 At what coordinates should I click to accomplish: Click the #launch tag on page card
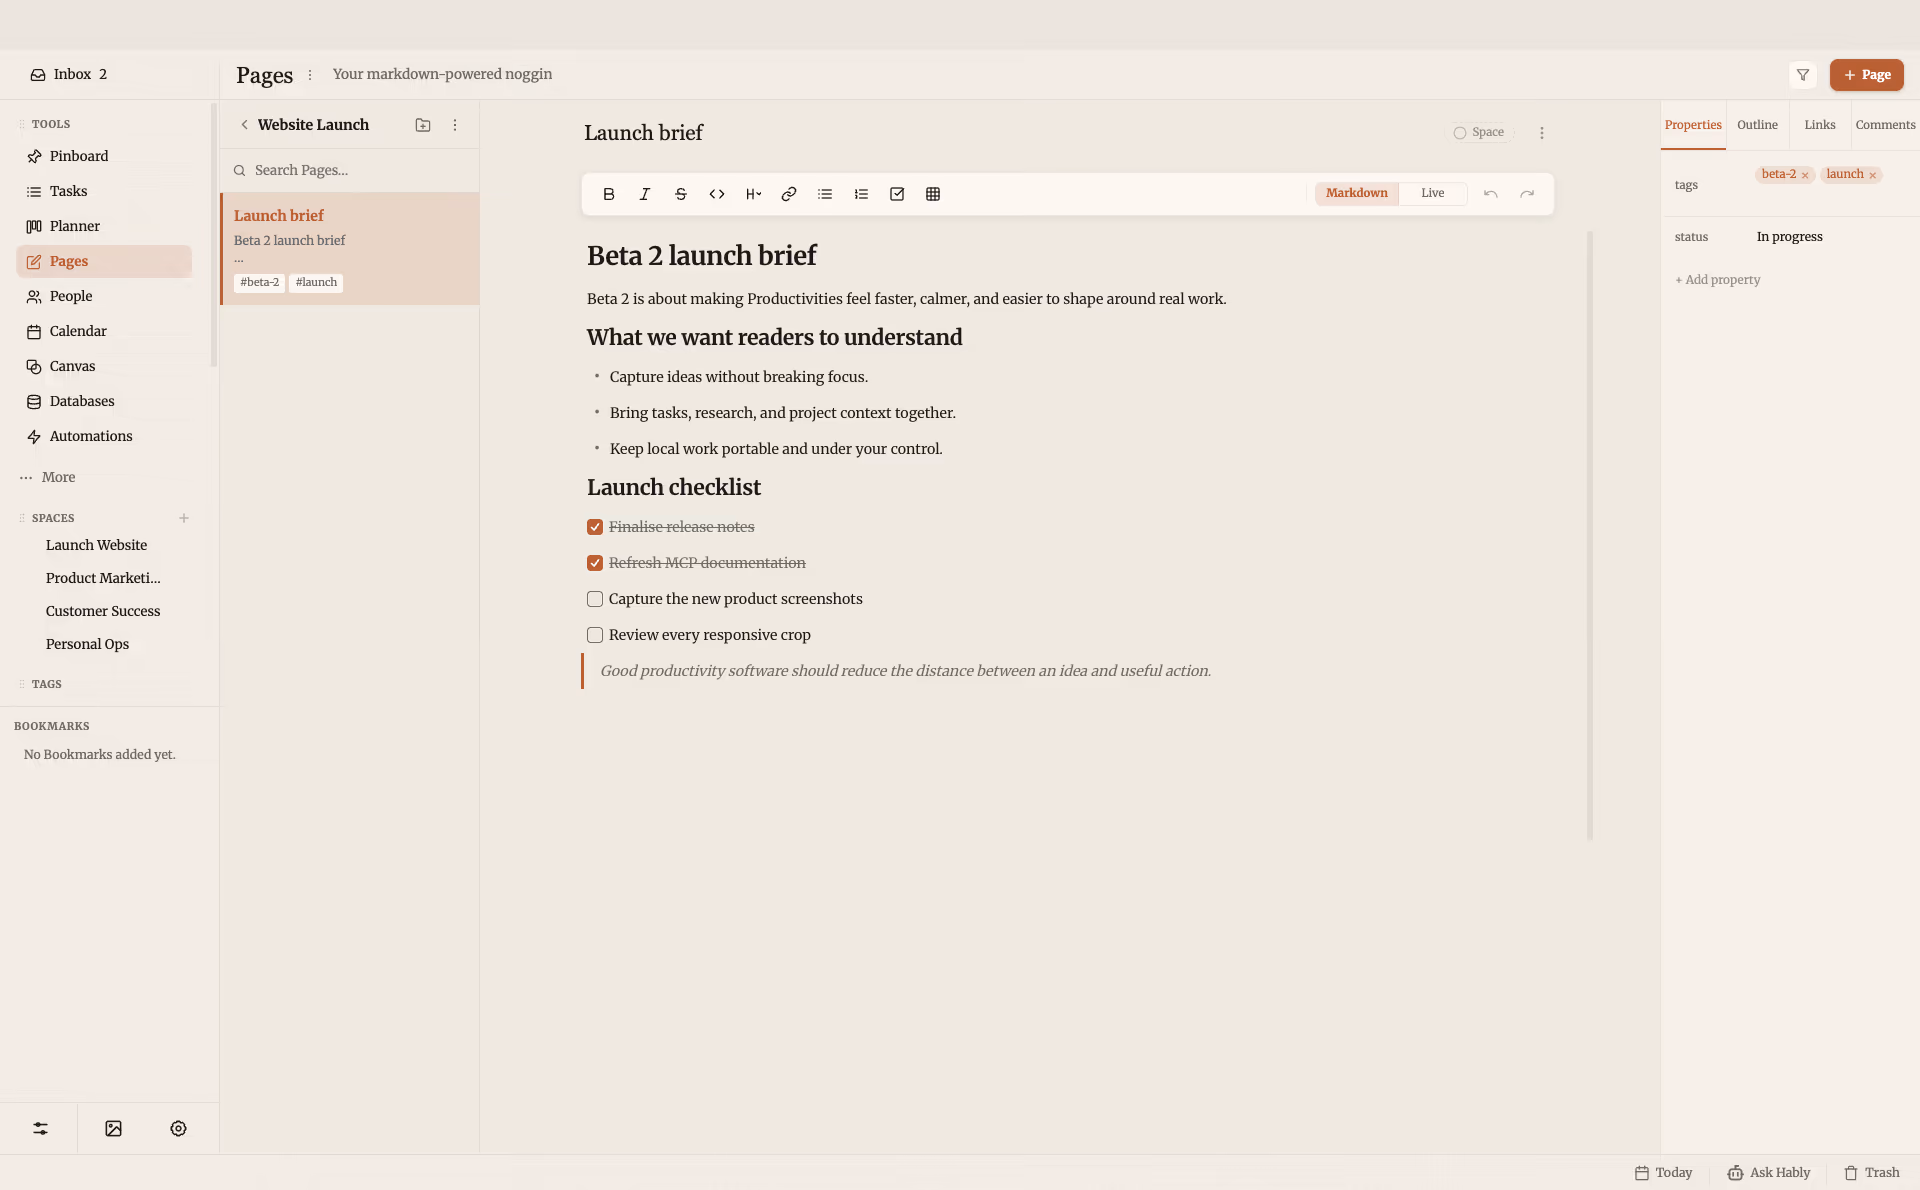[x=316, y=283]
